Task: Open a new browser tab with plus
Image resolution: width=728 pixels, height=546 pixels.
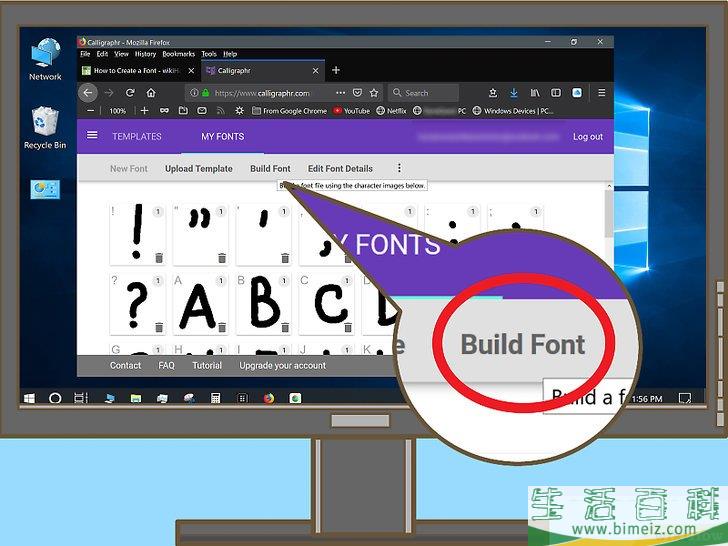Action: [336, 70]
